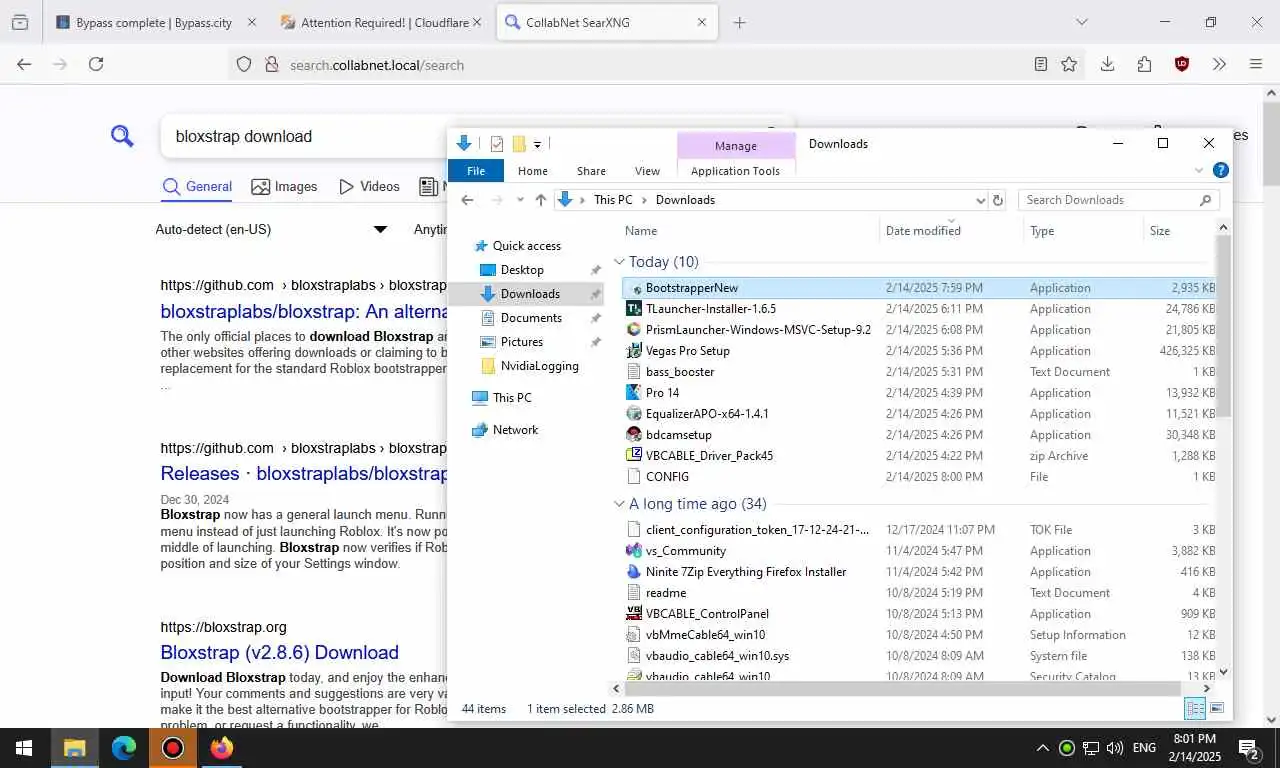1280x768 pixels.
Task: Open the Application Tools ribbon tab
Action: [x=735, y=171]
